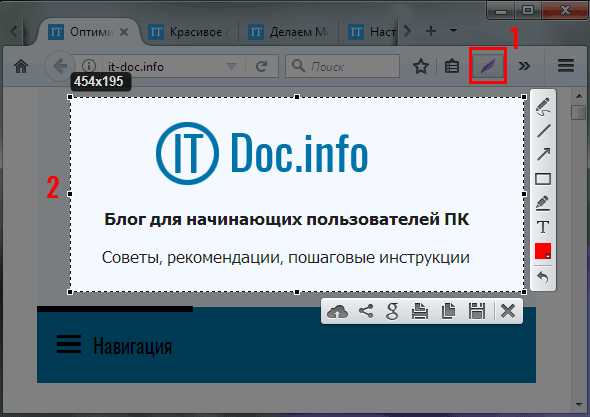Upload screenshot to cloud
Screen dimensions: 590x417
(x=338, y=312)
